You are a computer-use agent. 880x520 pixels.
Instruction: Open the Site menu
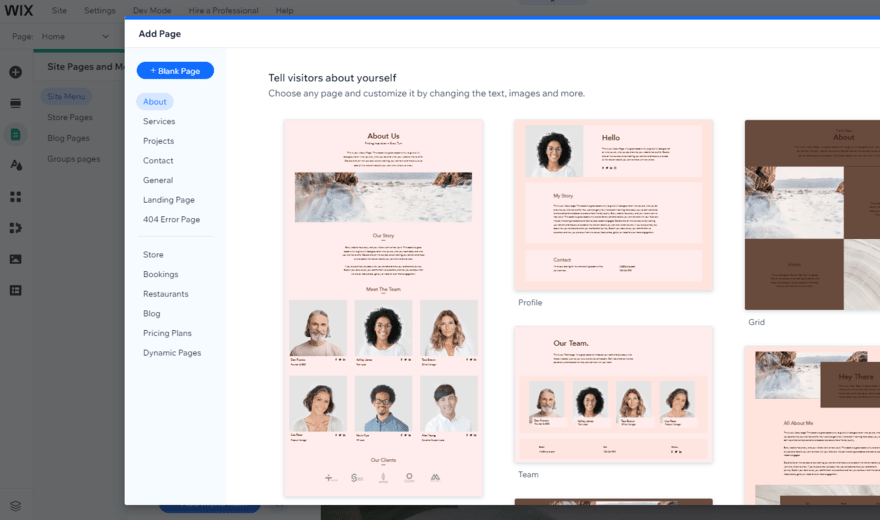pyautogui.click(x=59, y=10)
